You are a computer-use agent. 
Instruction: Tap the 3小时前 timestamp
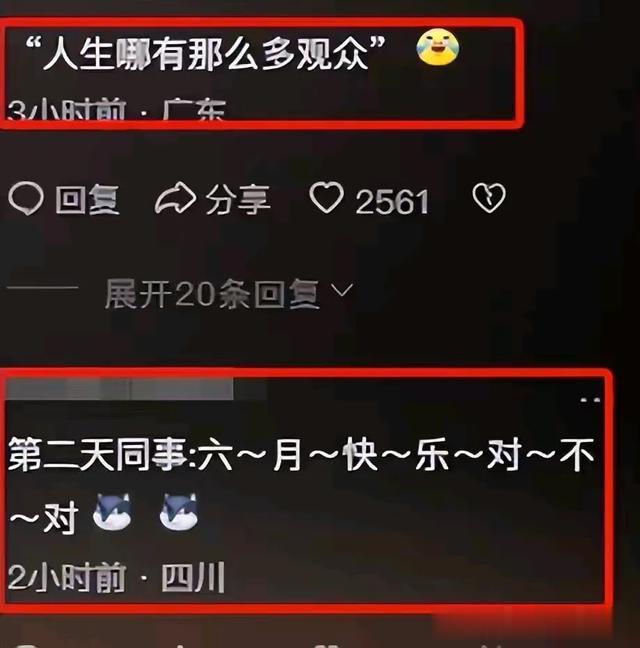pyautogui.click(x=66, y=110)
